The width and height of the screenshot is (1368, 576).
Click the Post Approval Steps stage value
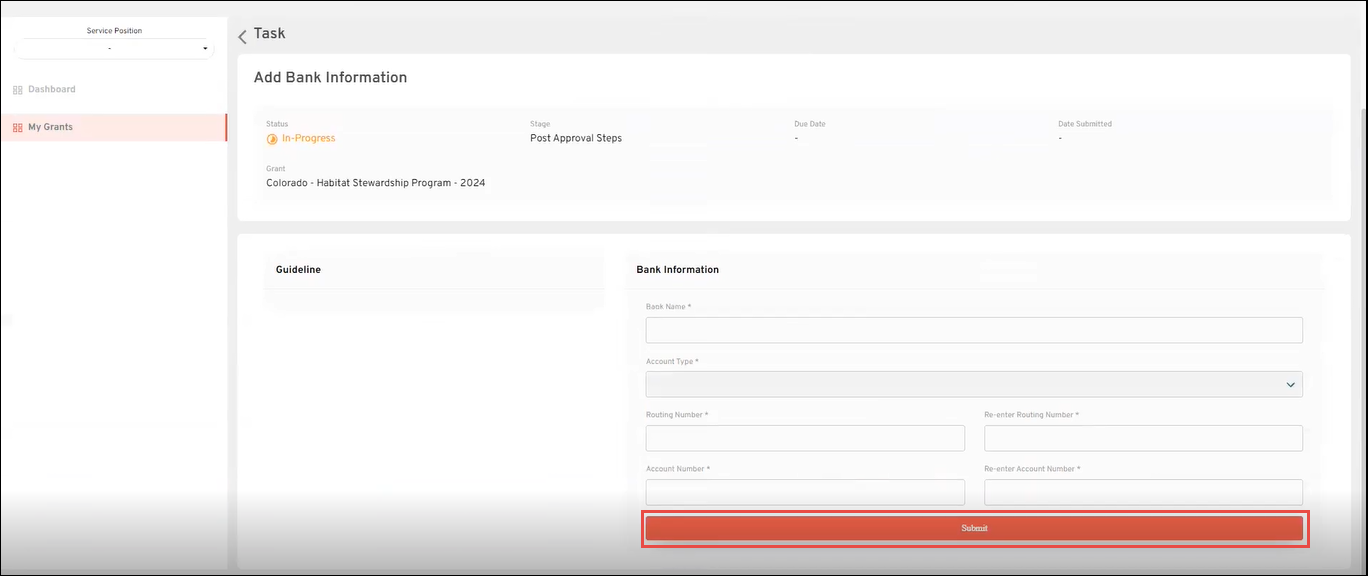click(x=575, y=138)
